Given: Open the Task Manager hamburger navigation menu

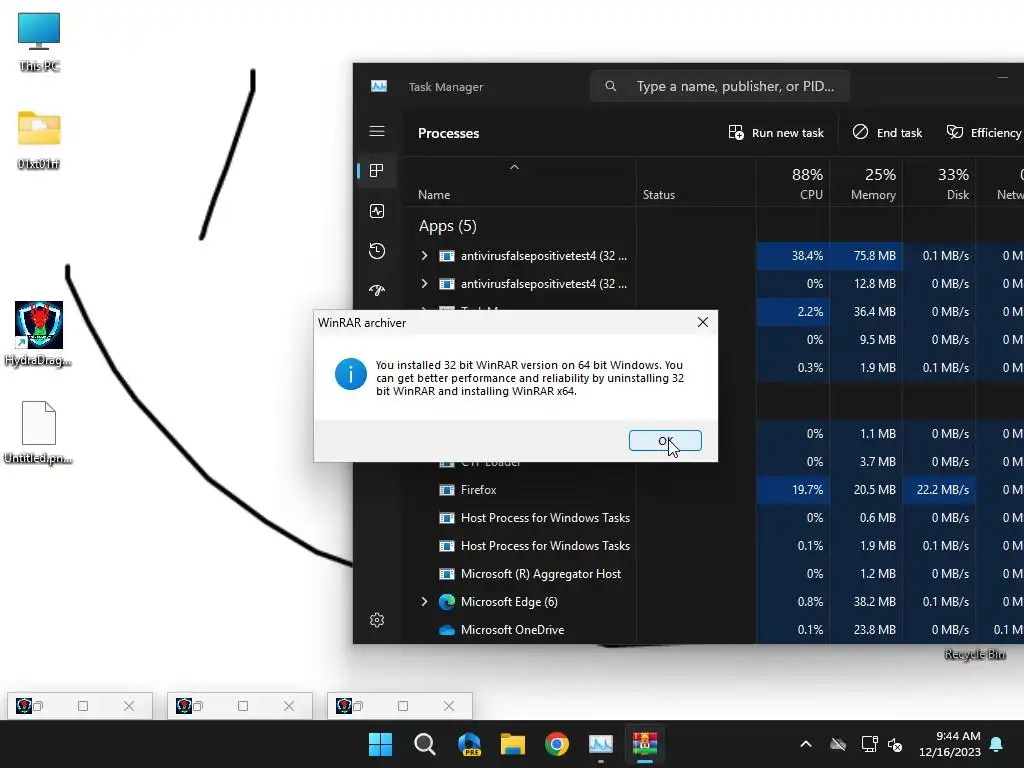Looking at the screenshot, I should point(377,131).
